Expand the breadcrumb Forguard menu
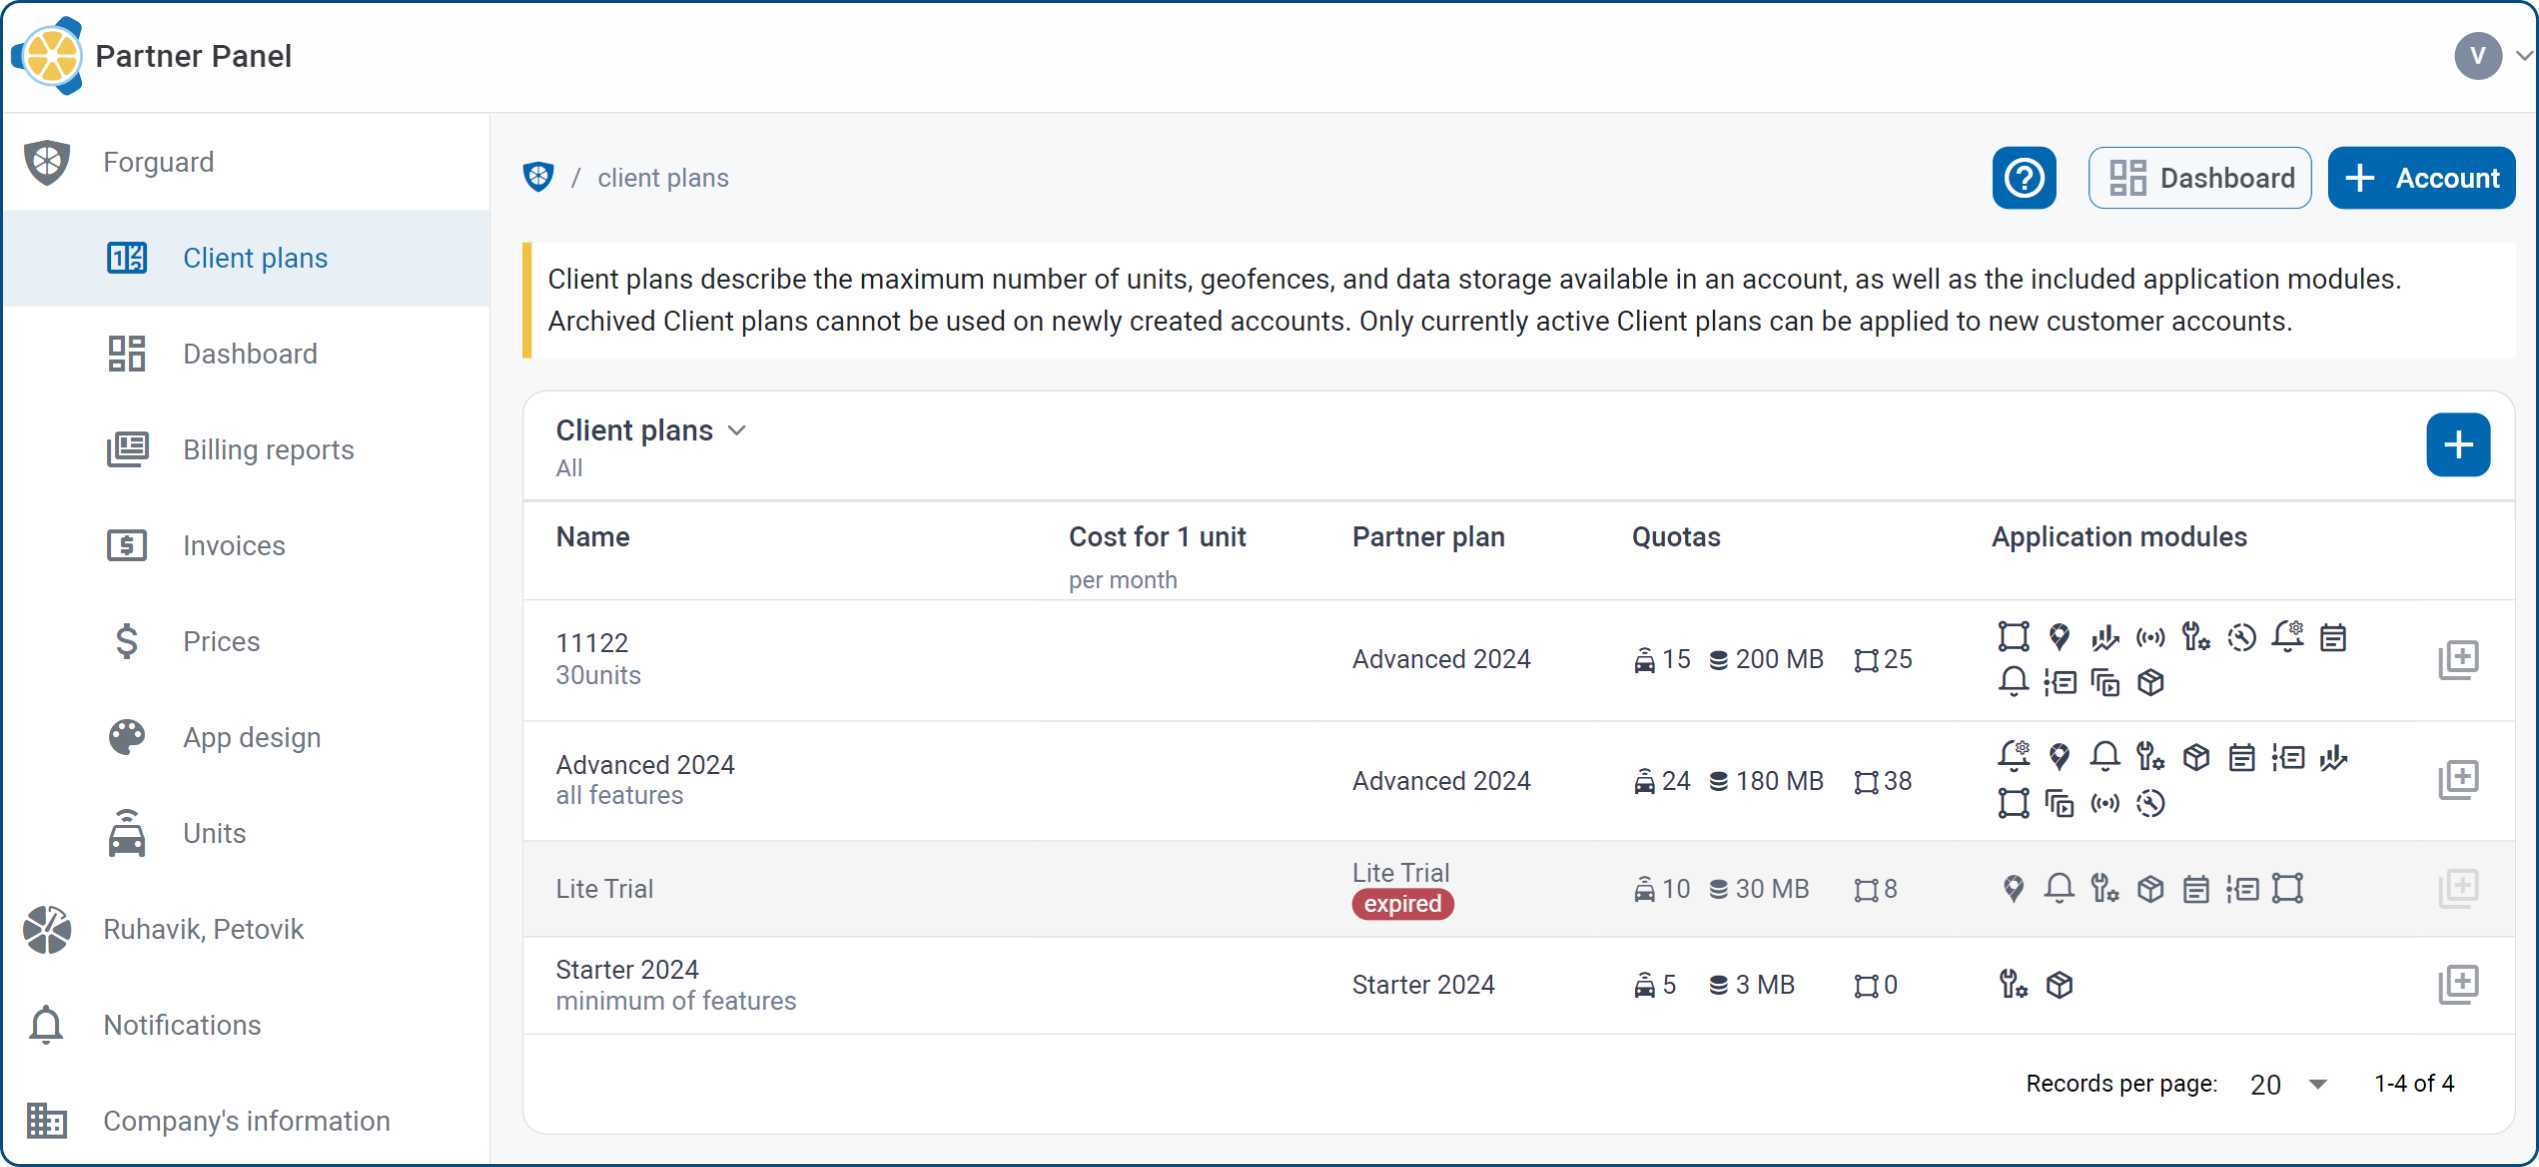The width and height of the screenshot is (2539, 1167). click(x=541, y=178)
